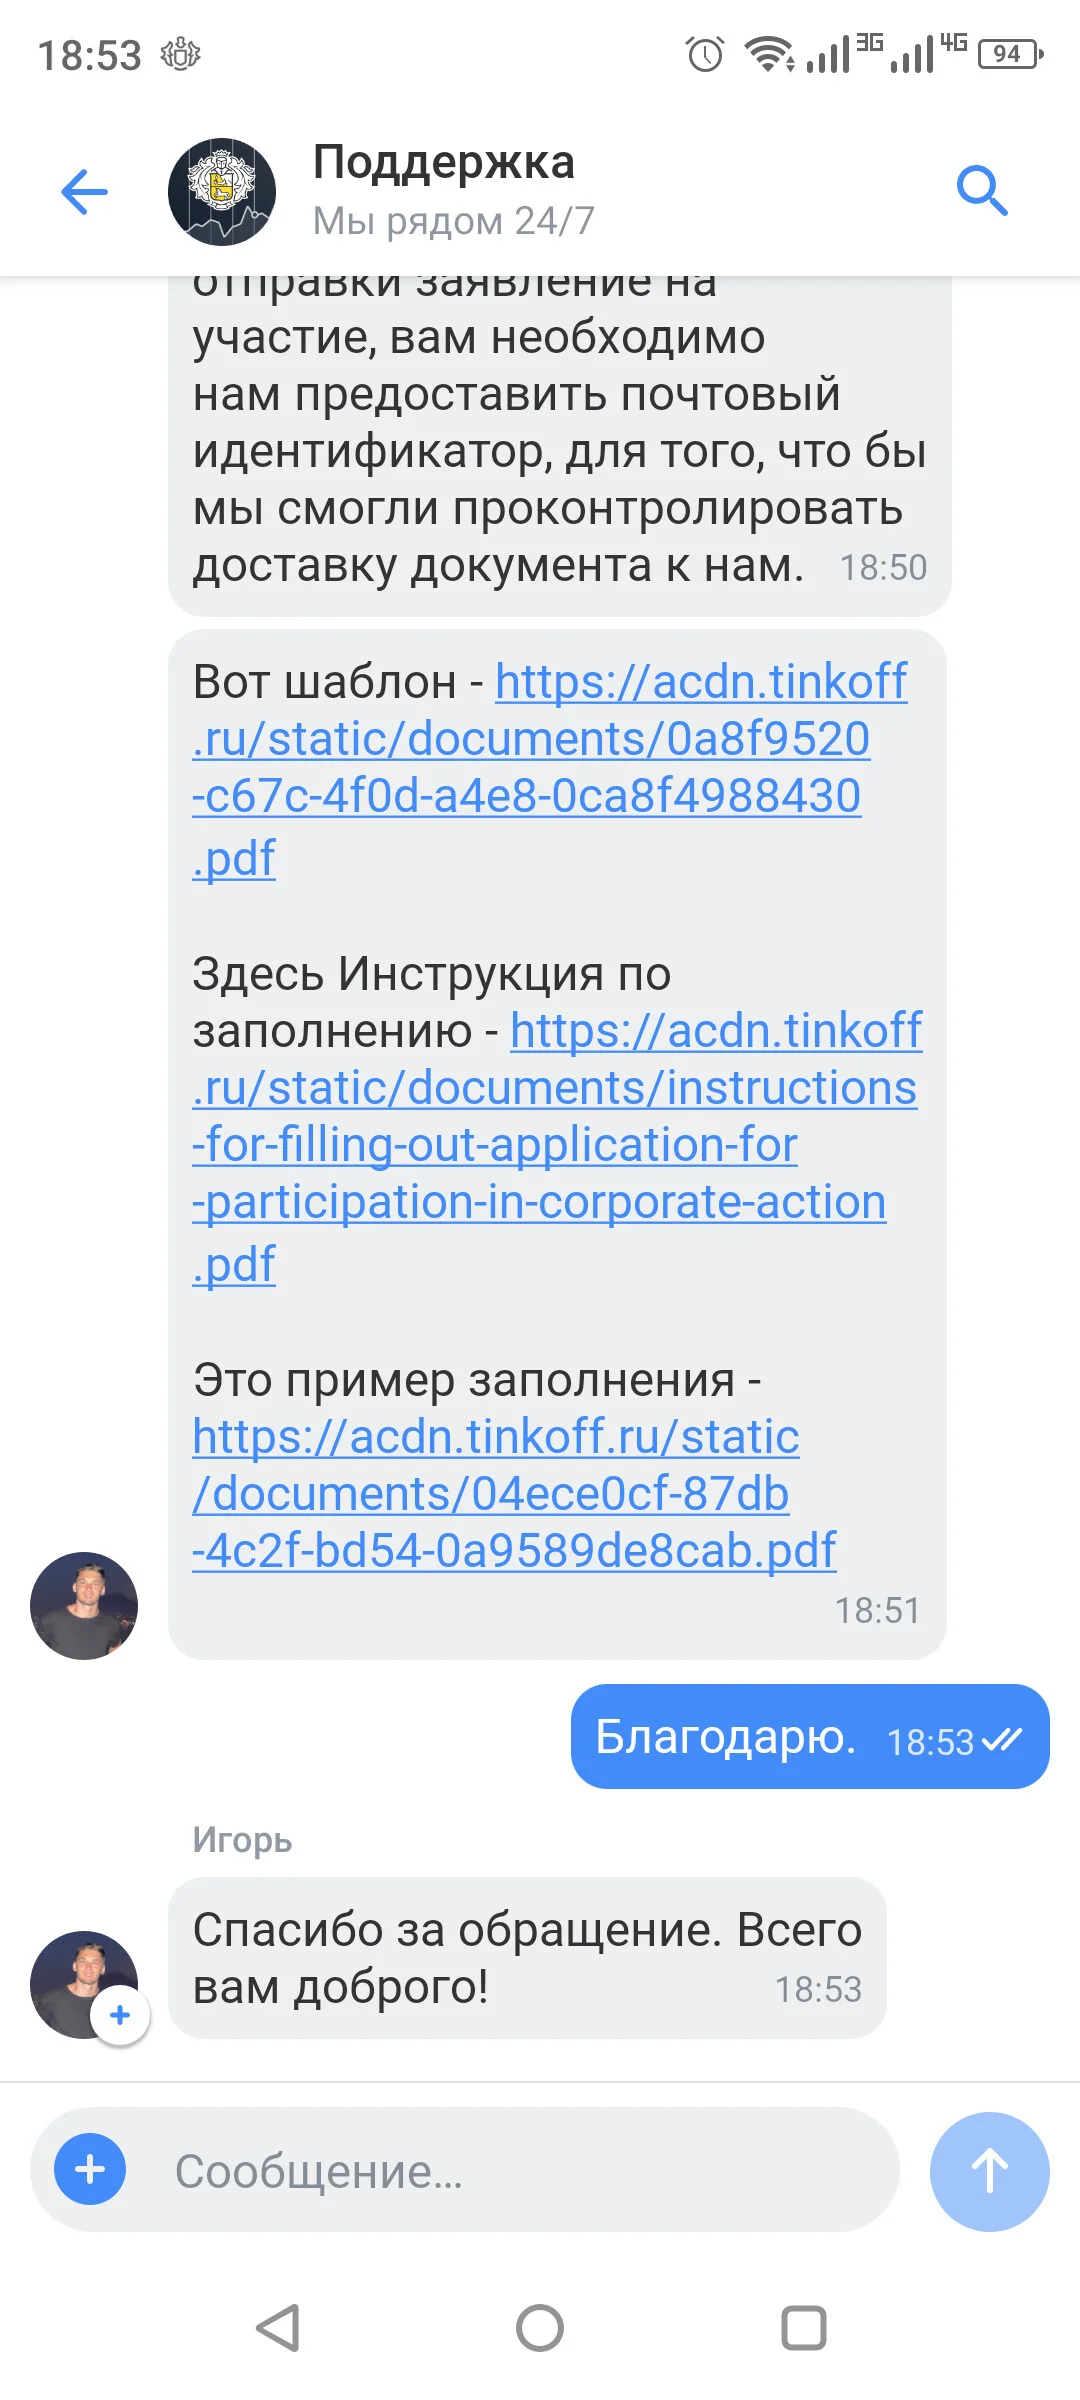Tap the Спасибо за обращение message bubble
1080x2400 pixels.
coord(527,1957)
